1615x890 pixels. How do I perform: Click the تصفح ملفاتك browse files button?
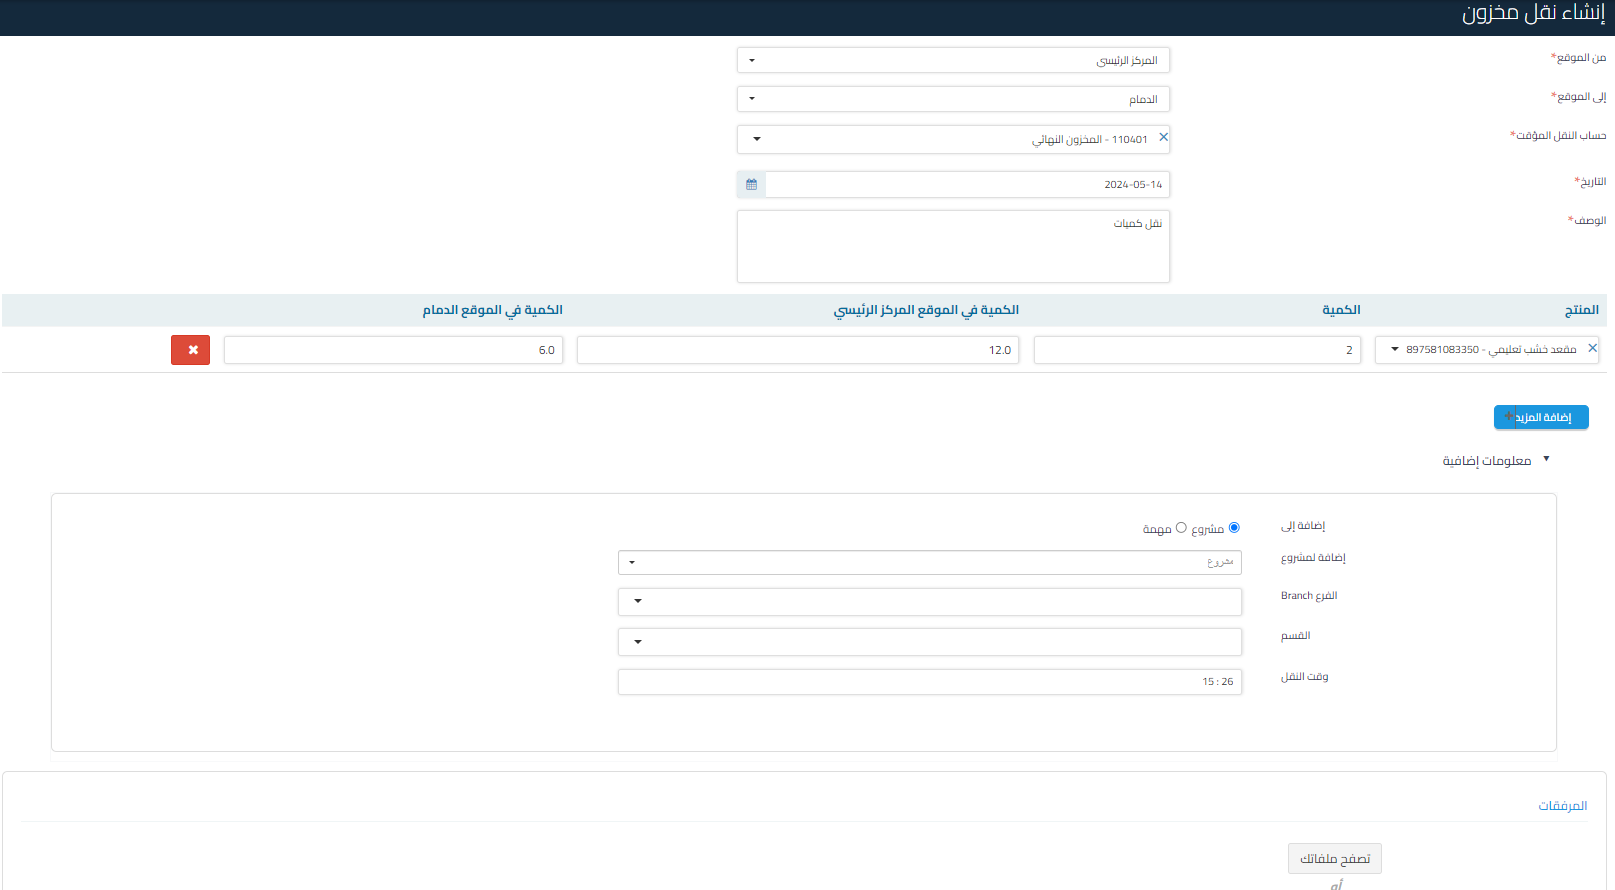pos(1335,858)
